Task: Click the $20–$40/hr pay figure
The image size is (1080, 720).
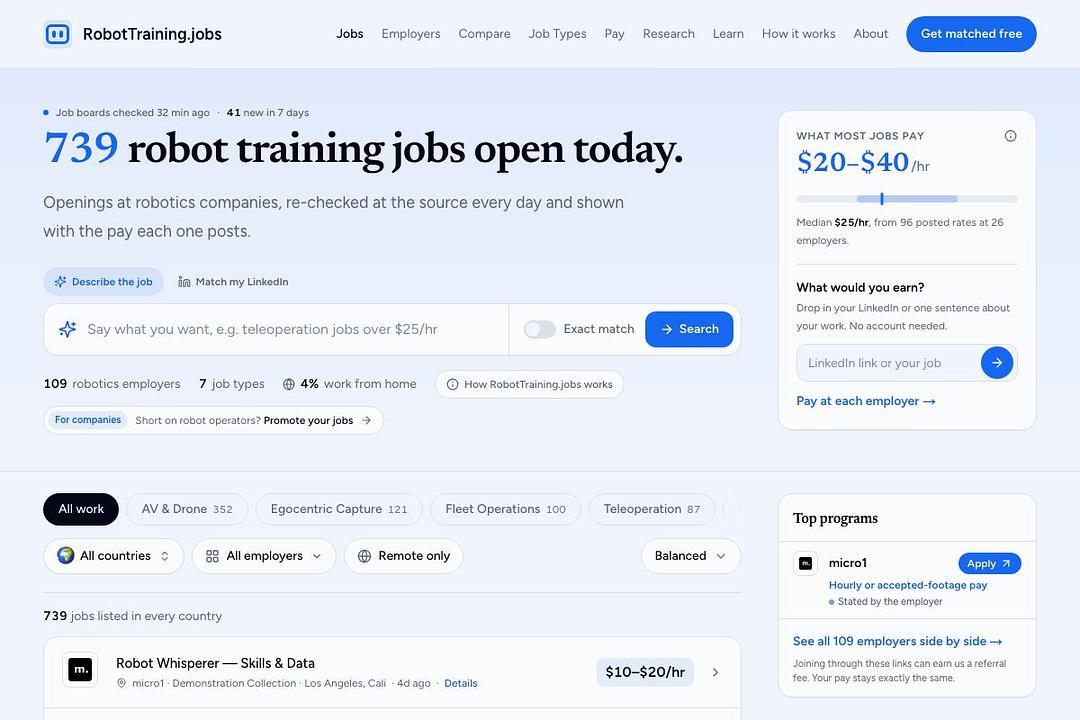Action: [862, 163]
